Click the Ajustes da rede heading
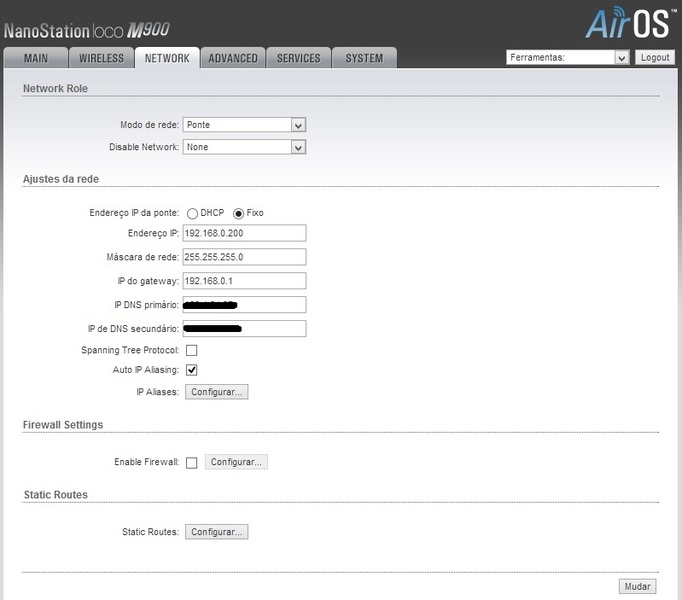Viewport: 682px width, 600px height. coord(61,179)
